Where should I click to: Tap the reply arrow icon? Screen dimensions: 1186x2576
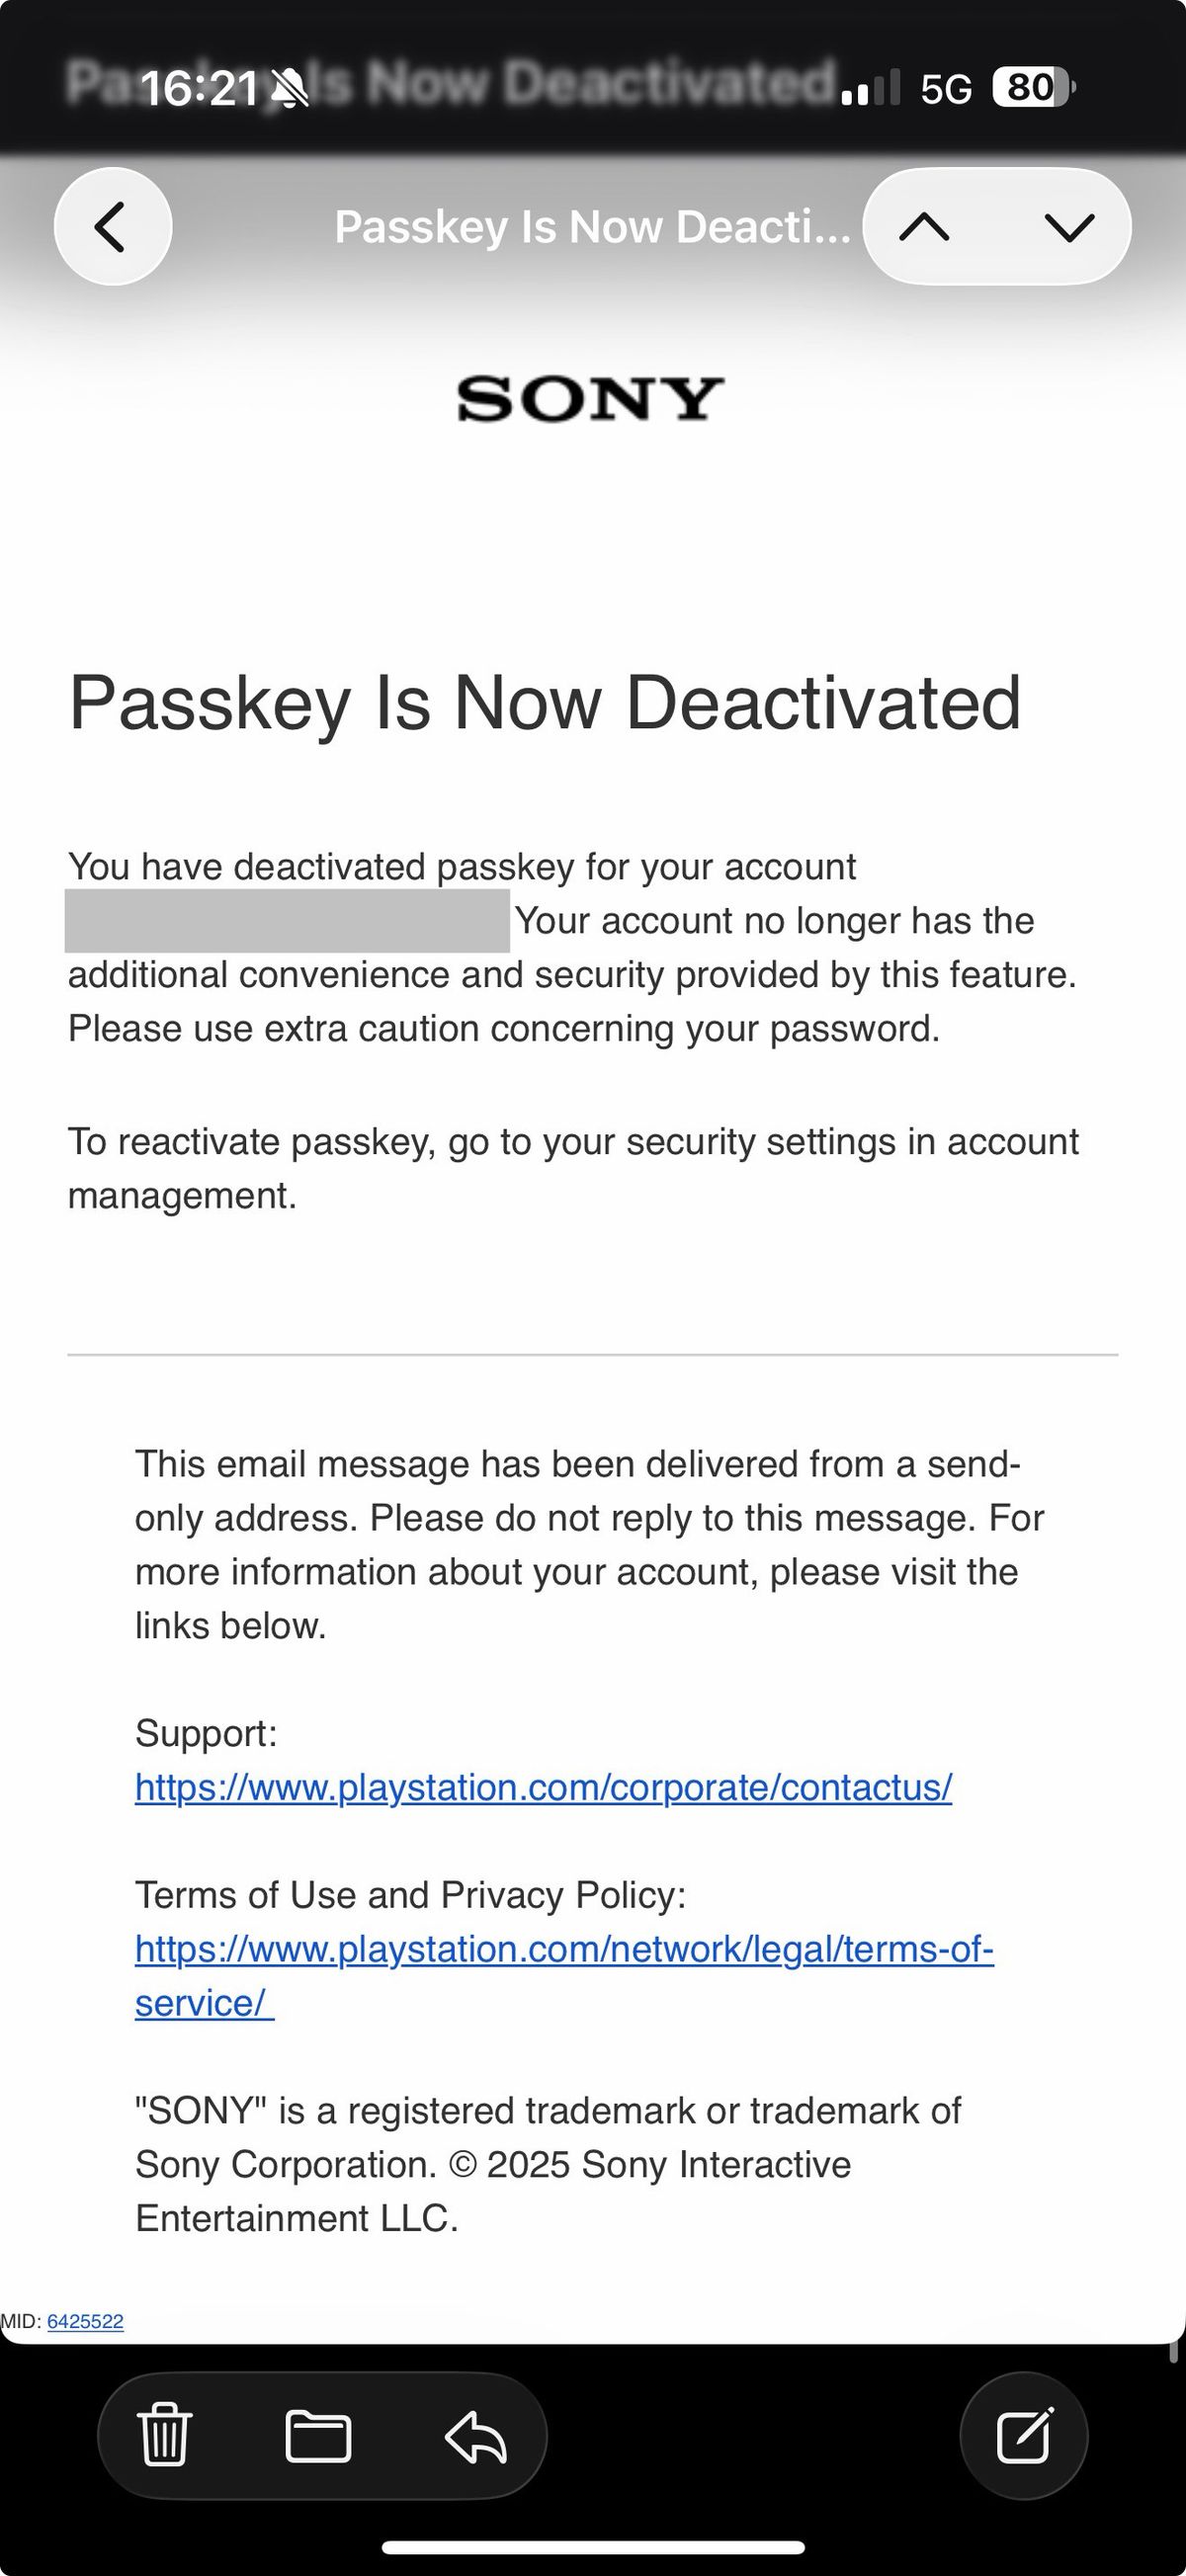[476, 2435]
